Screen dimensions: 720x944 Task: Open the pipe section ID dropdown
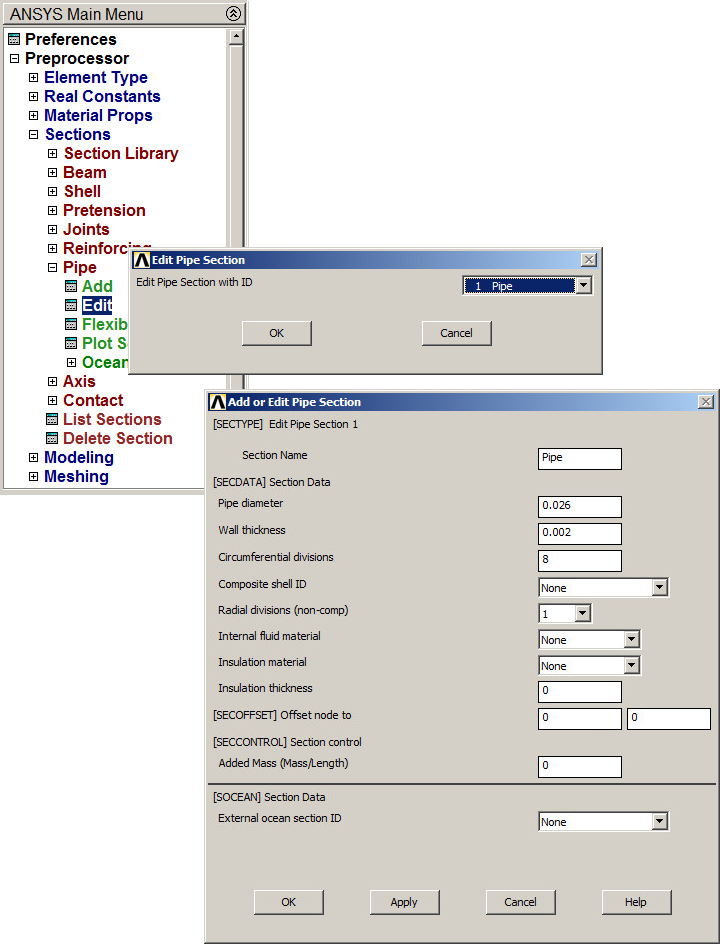[x=583, y=286]
